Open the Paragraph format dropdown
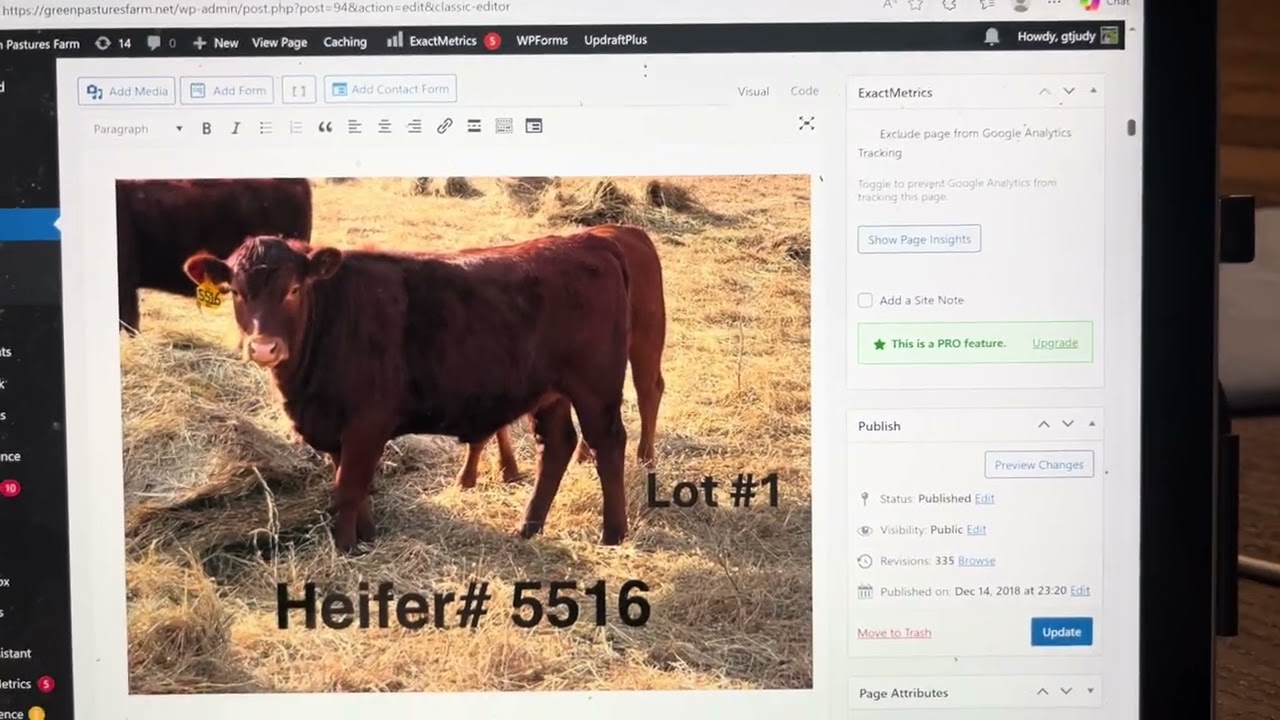The image size is (1280, 720). coord(137,129)
